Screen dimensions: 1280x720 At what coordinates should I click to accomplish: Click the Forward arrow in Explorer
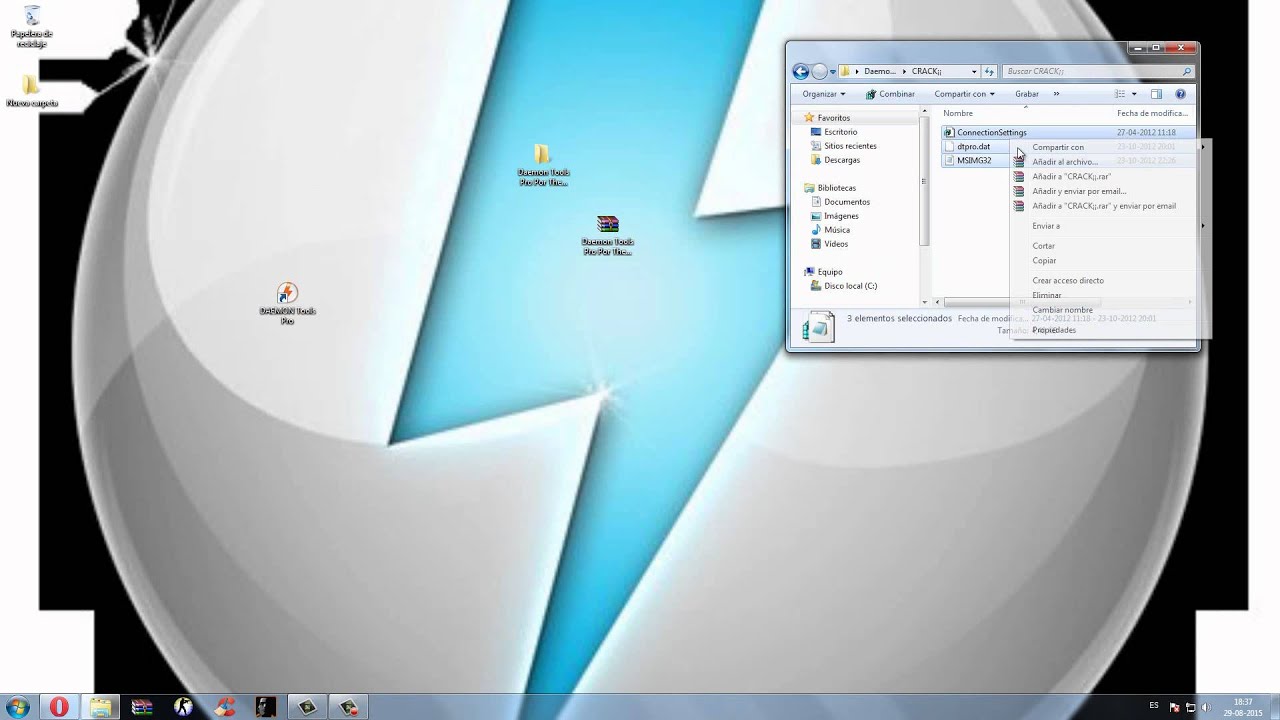pyautogui.click(x=820, y=71)
